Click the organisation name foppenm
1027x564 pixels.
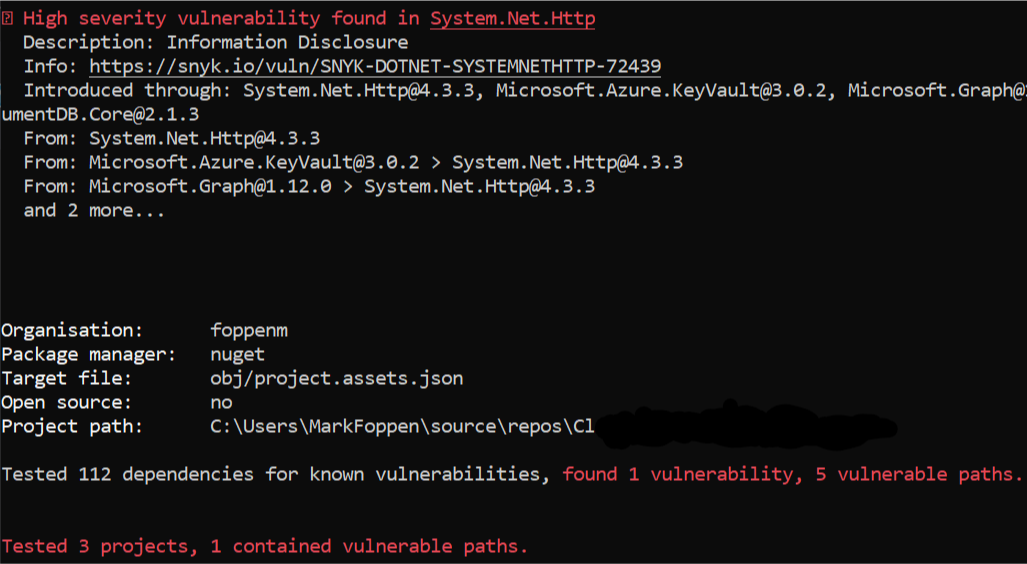pyautogui.click(x=249, y=330)
